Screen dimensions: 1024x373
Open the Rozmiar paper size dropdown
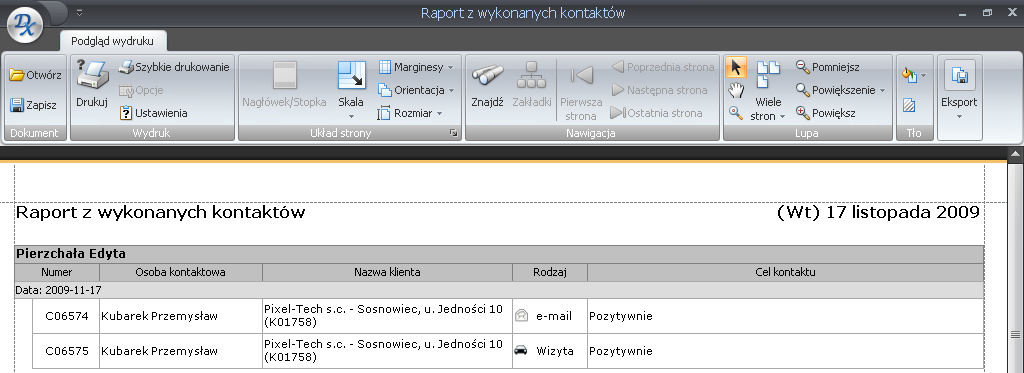point(410,113)
